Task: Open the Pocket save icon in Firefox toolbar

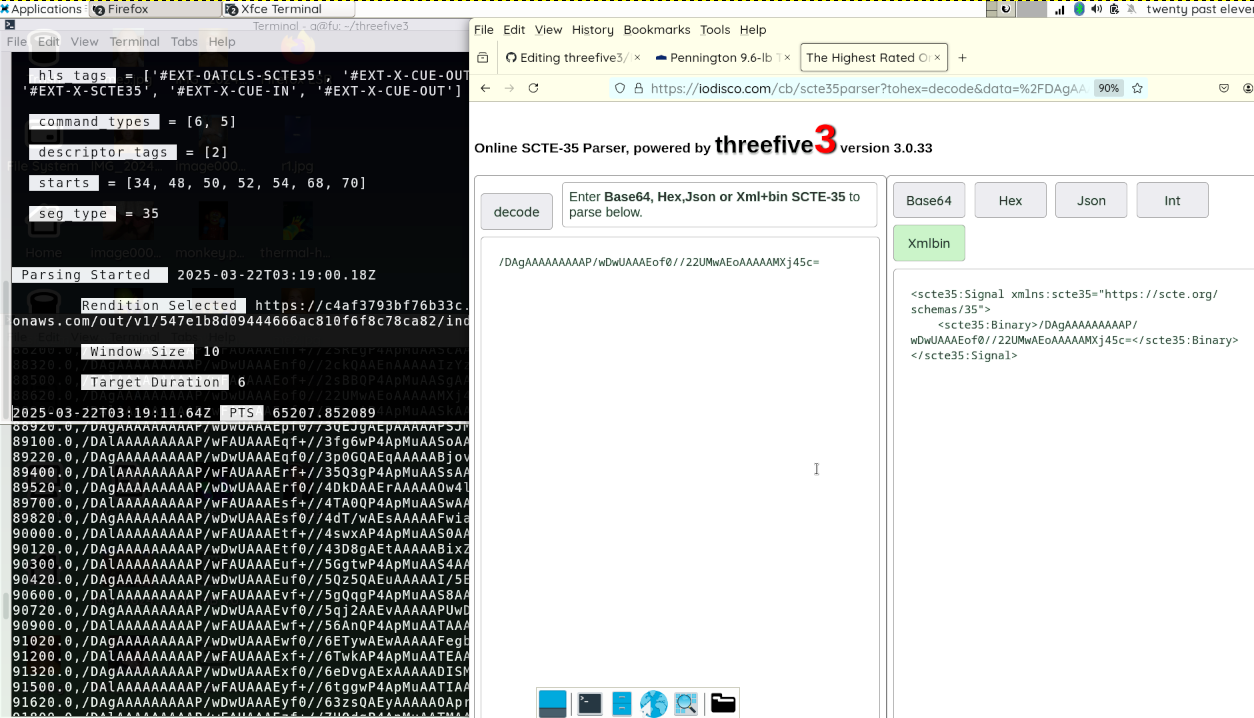Action: pyautogui.click(x=1224, y=88)
